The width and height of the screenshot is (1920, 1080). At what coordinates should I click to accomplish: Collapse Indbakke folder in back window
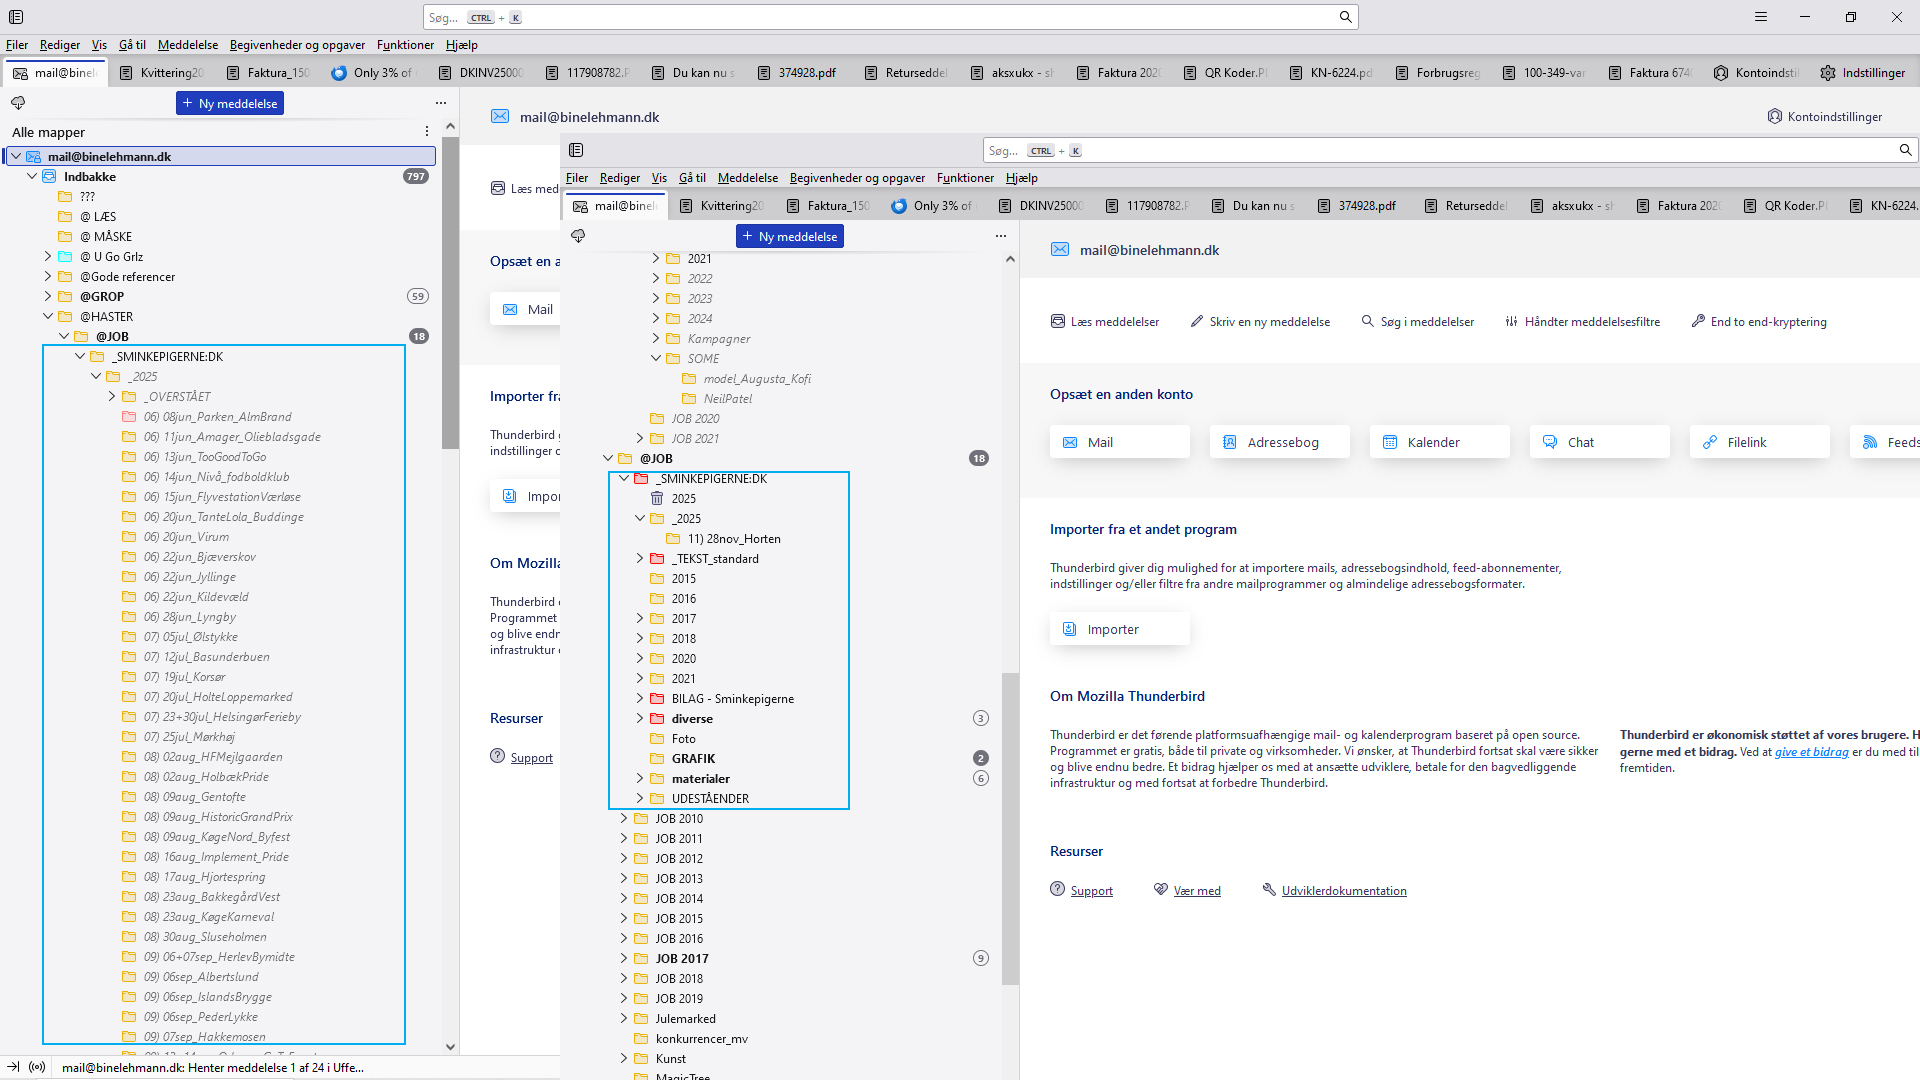tap(32, 176)
